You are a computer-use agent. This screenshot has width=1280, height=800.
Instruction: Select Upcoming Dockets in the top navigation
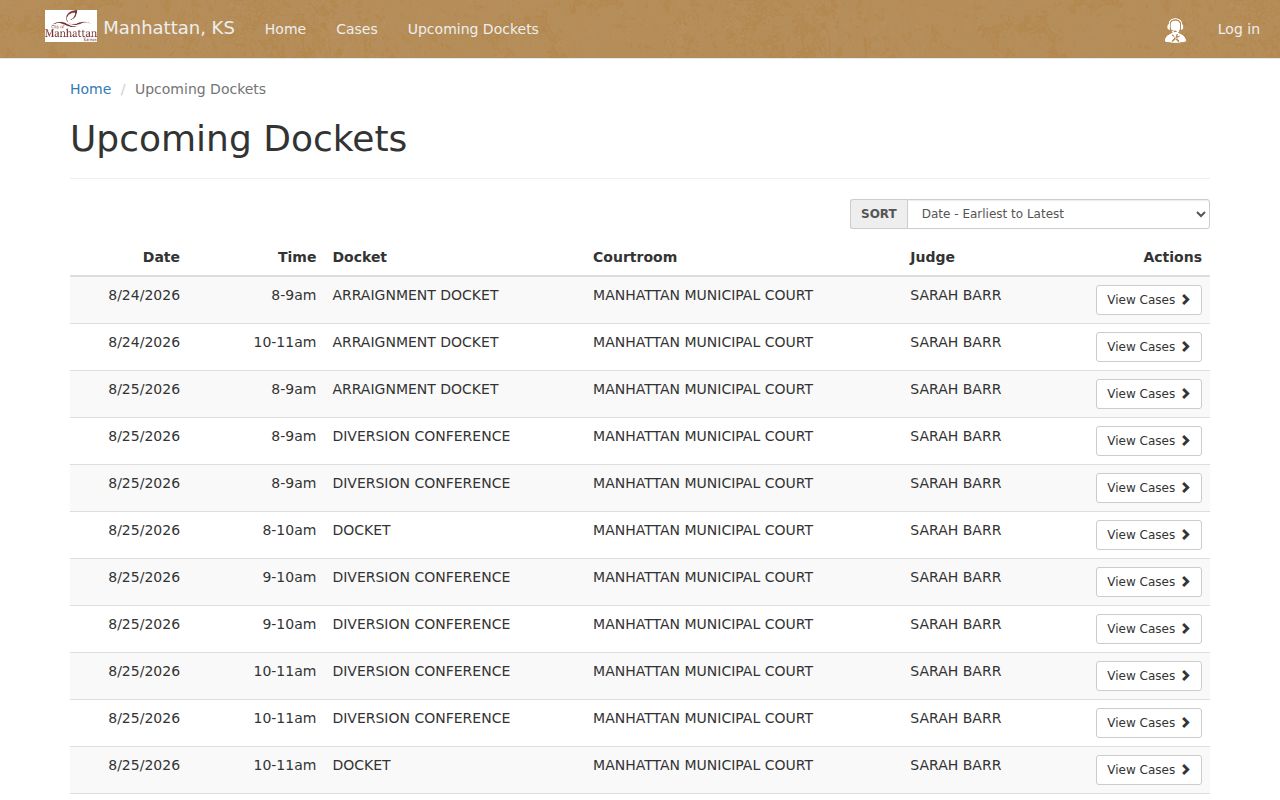click(473, 29)
